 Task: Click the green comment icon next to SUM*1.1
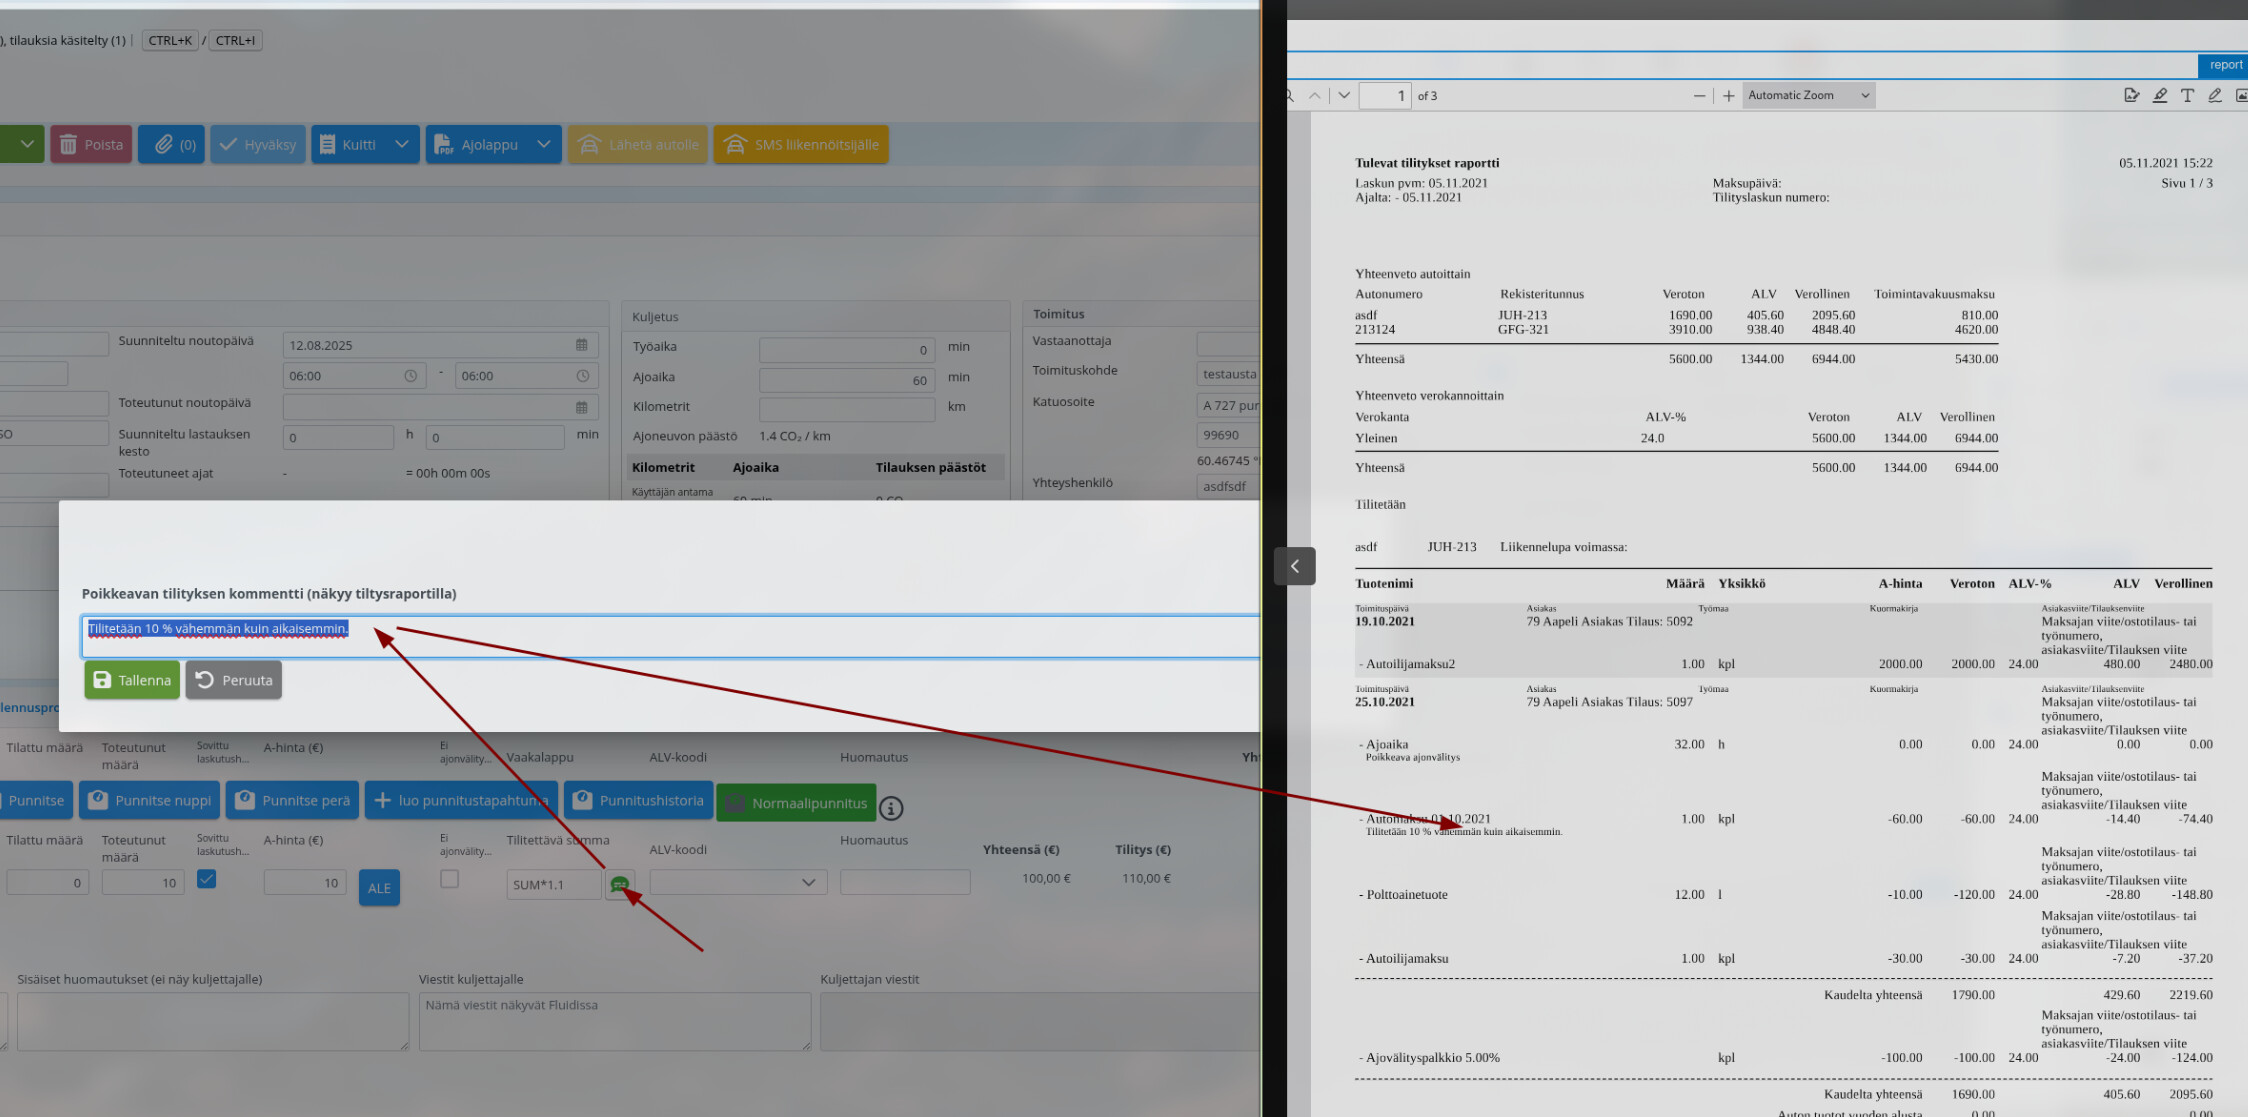click(619, 884)
